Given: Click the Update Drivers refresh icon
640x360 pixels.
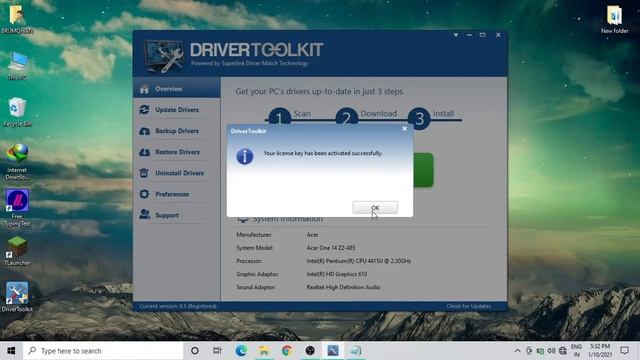Looking at the screenshot, I should click(x=144, y=110).
